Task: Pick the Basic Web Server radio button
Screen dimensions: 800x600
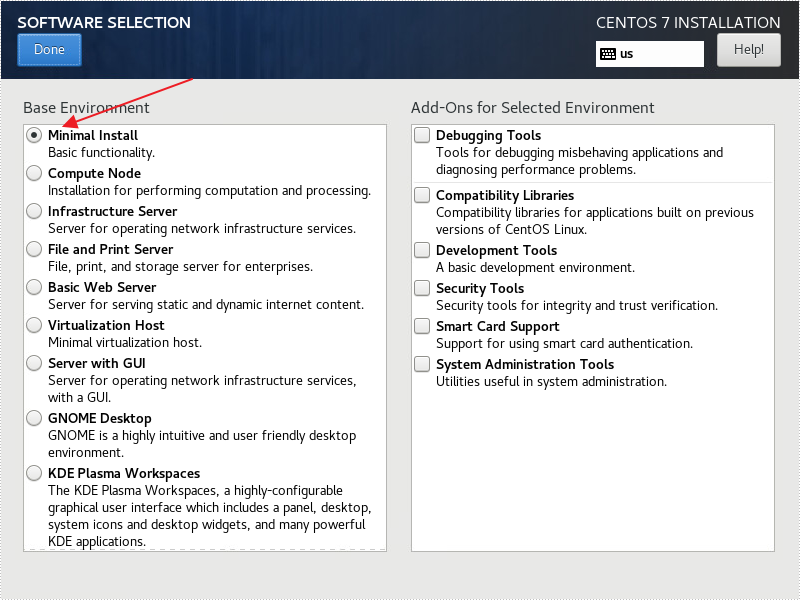Action: coord(34,287)
